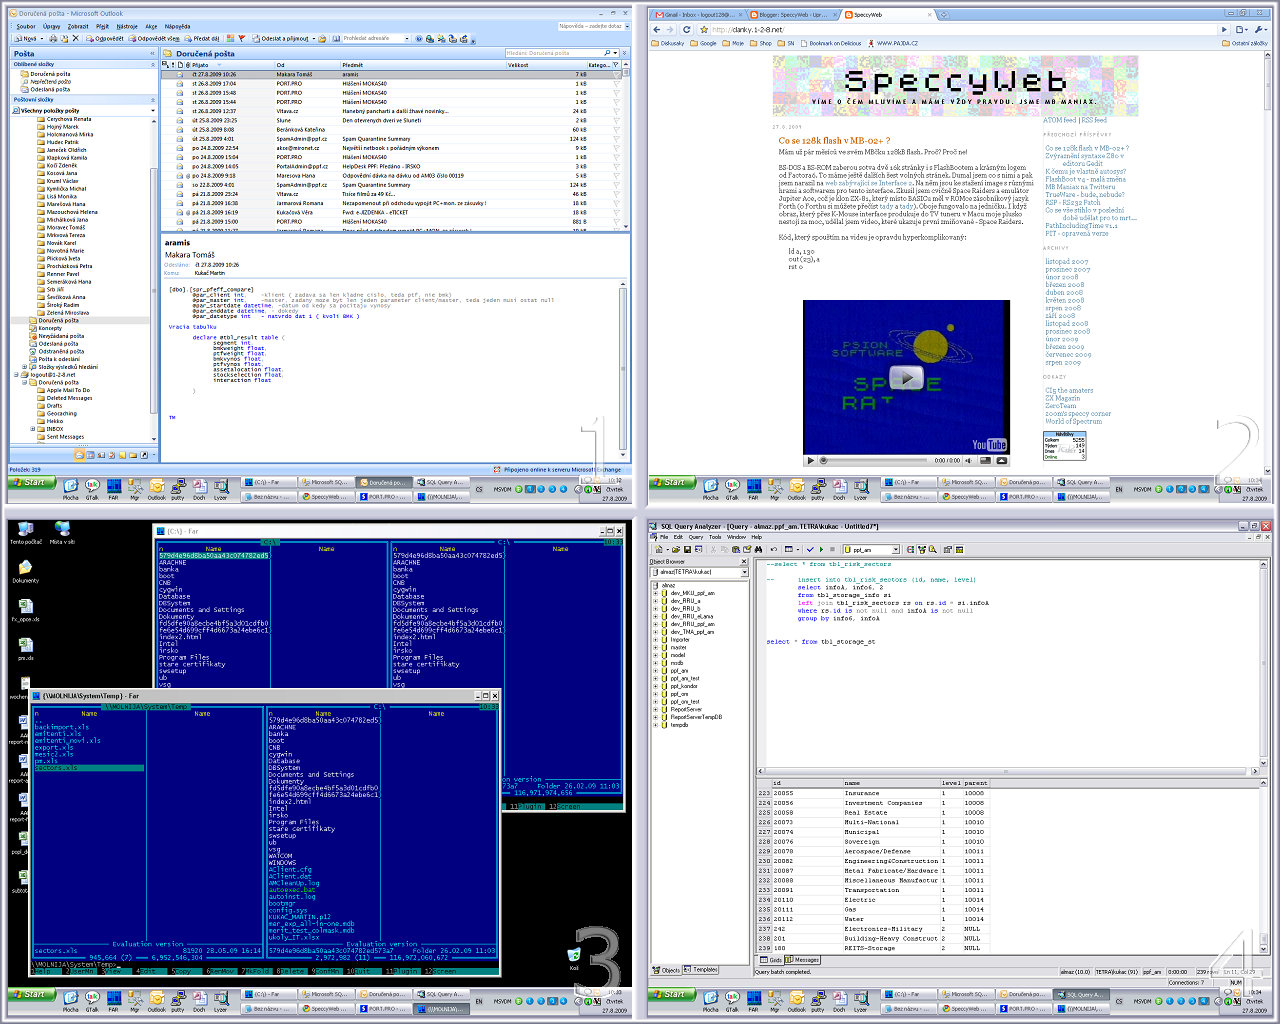
Task: Toggle the follow-up flag on Makara Tomáš email
Action: (616, 74)
